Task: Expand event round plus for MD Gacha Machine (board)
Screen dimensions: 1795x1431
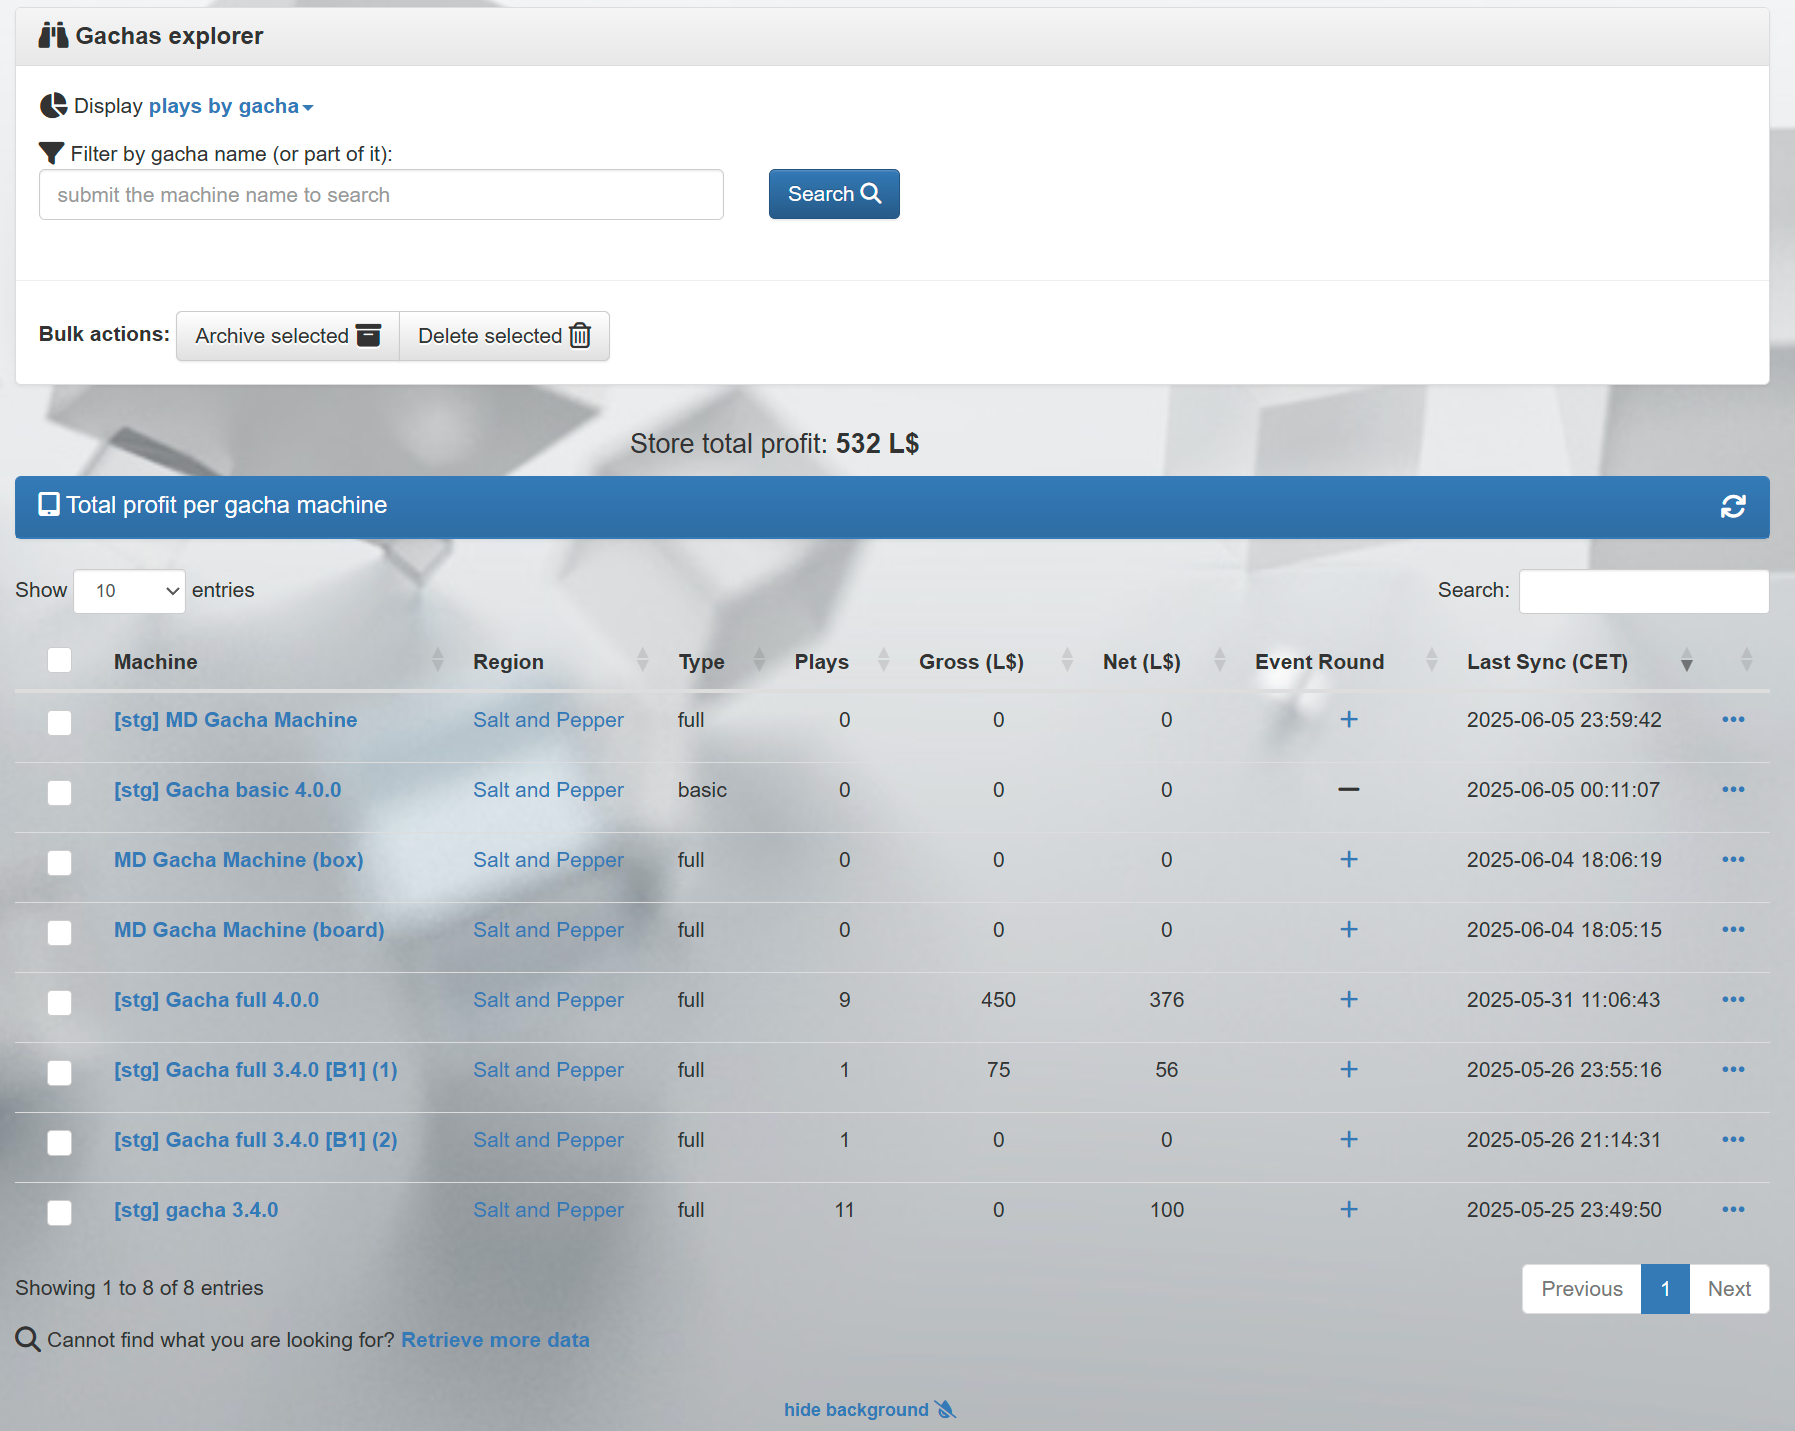Action: [x=1349, y=930]
